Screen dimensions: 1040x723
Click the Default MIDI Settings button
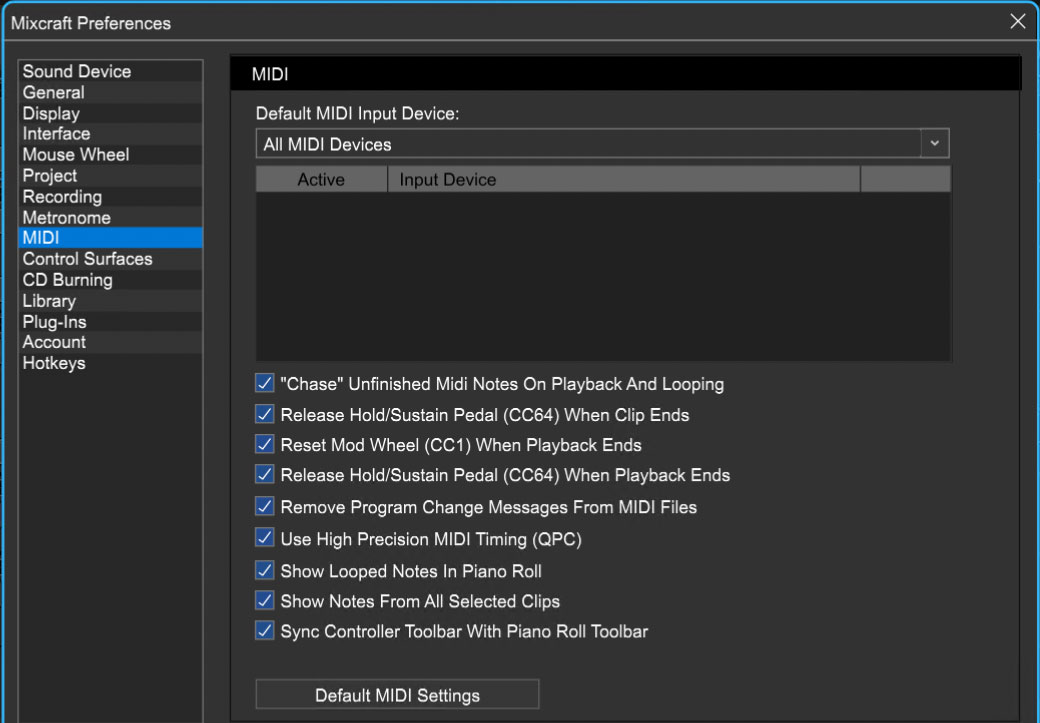(397, 694)
